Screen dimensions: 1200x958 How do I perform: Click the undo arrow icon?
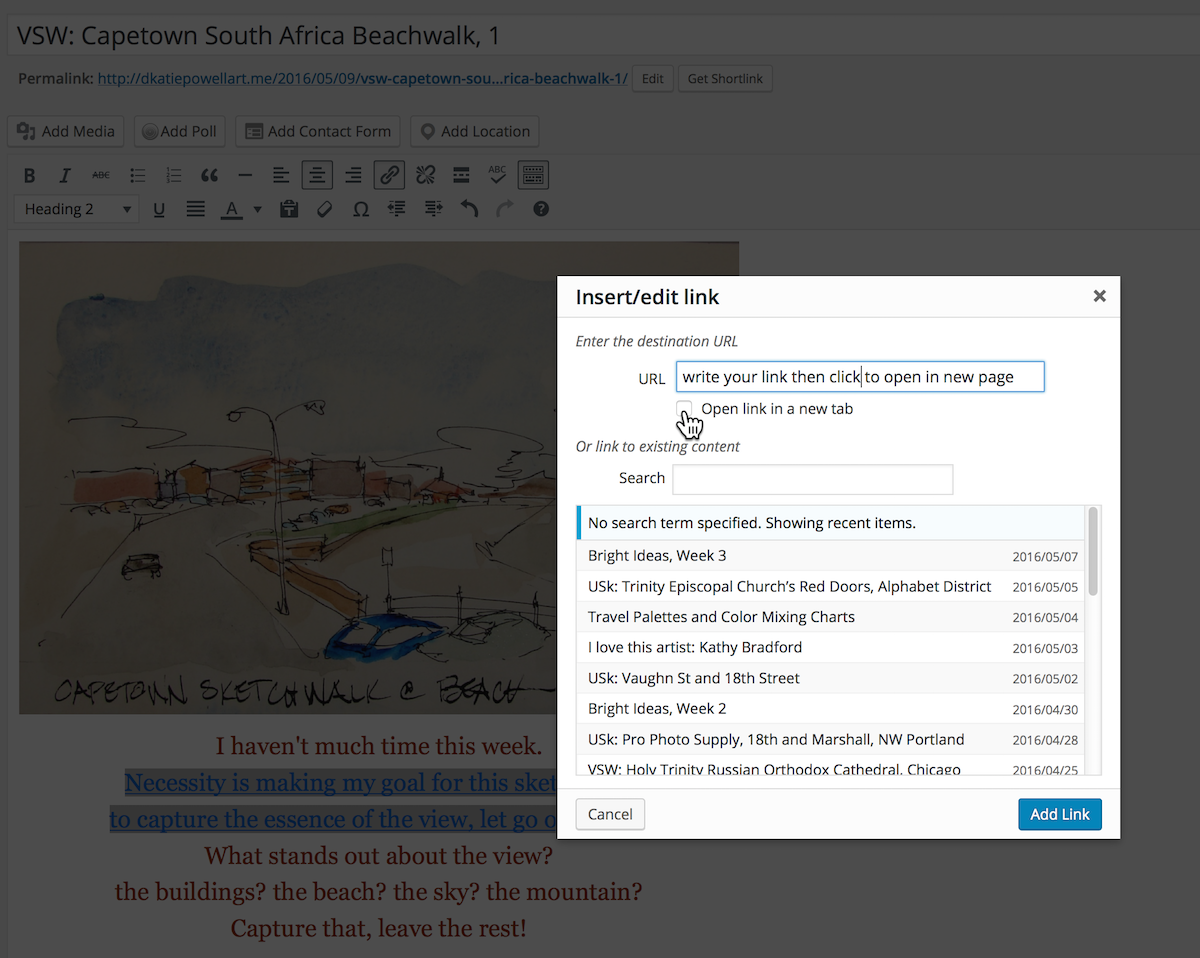point(469,209)
